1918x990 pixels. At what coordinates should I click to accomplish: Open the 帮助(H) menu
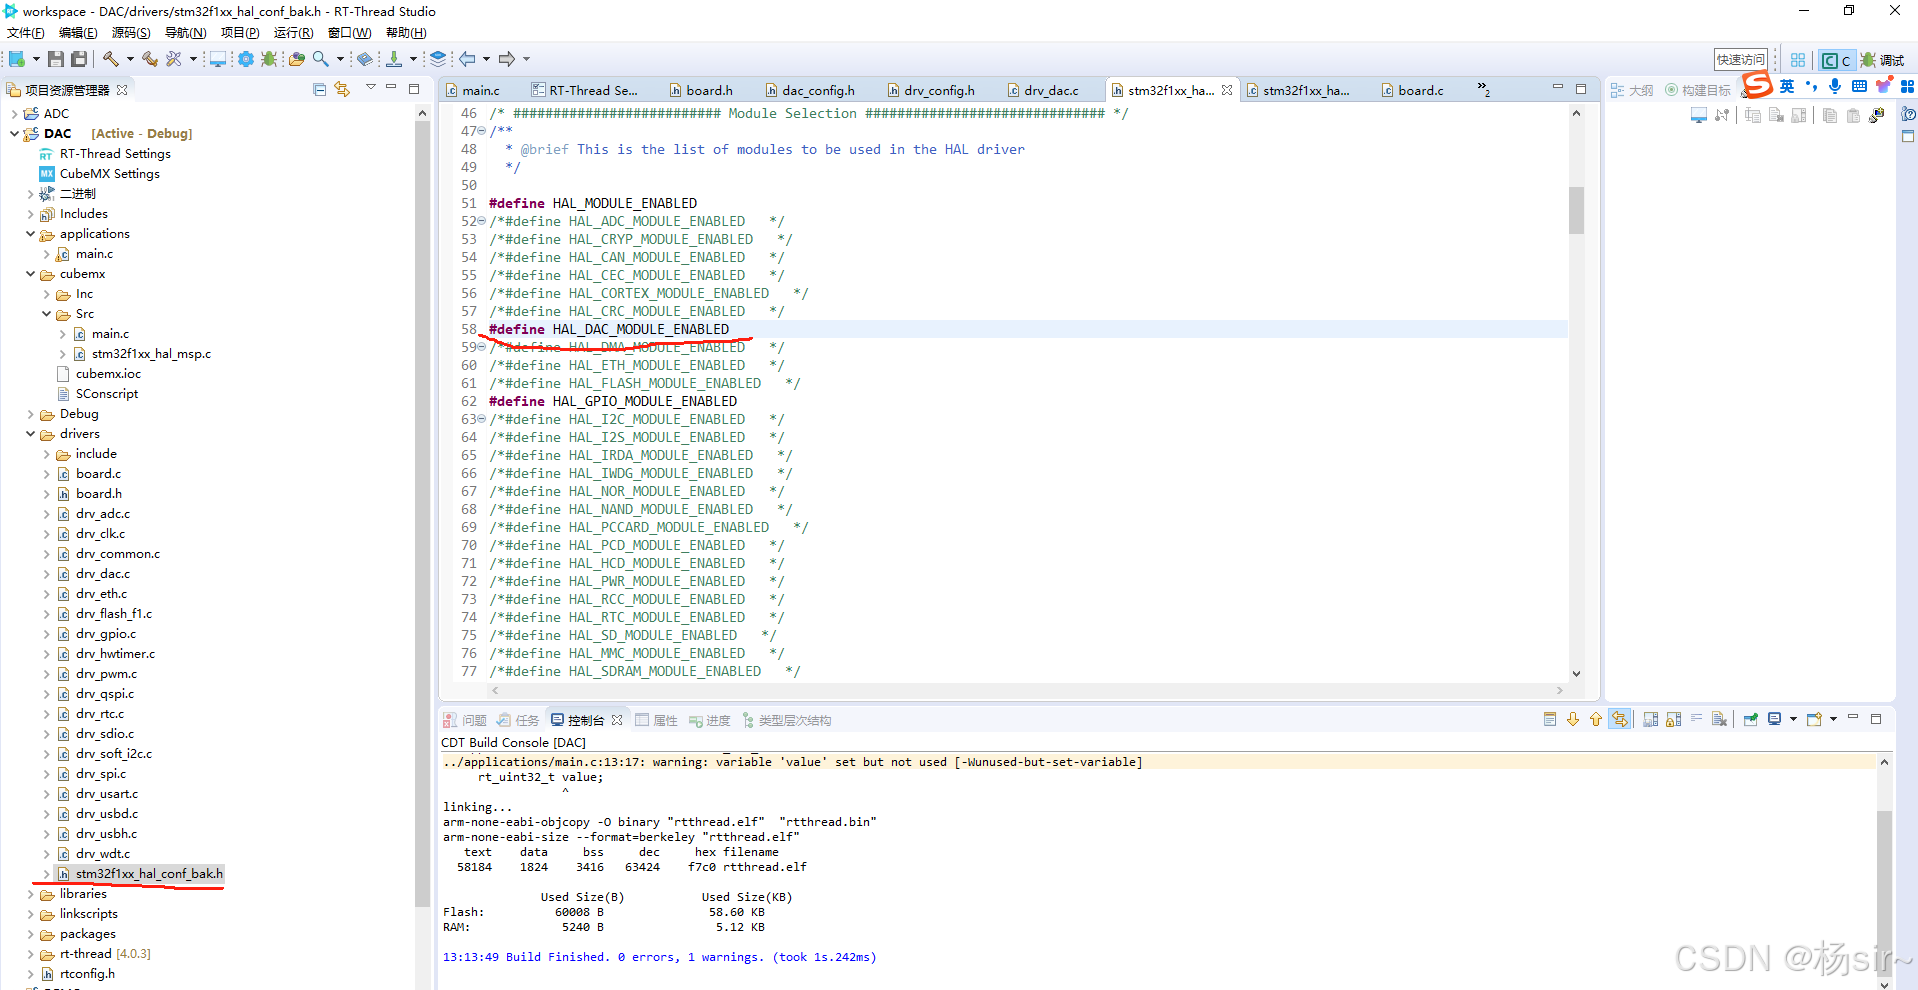pos(406,33)
